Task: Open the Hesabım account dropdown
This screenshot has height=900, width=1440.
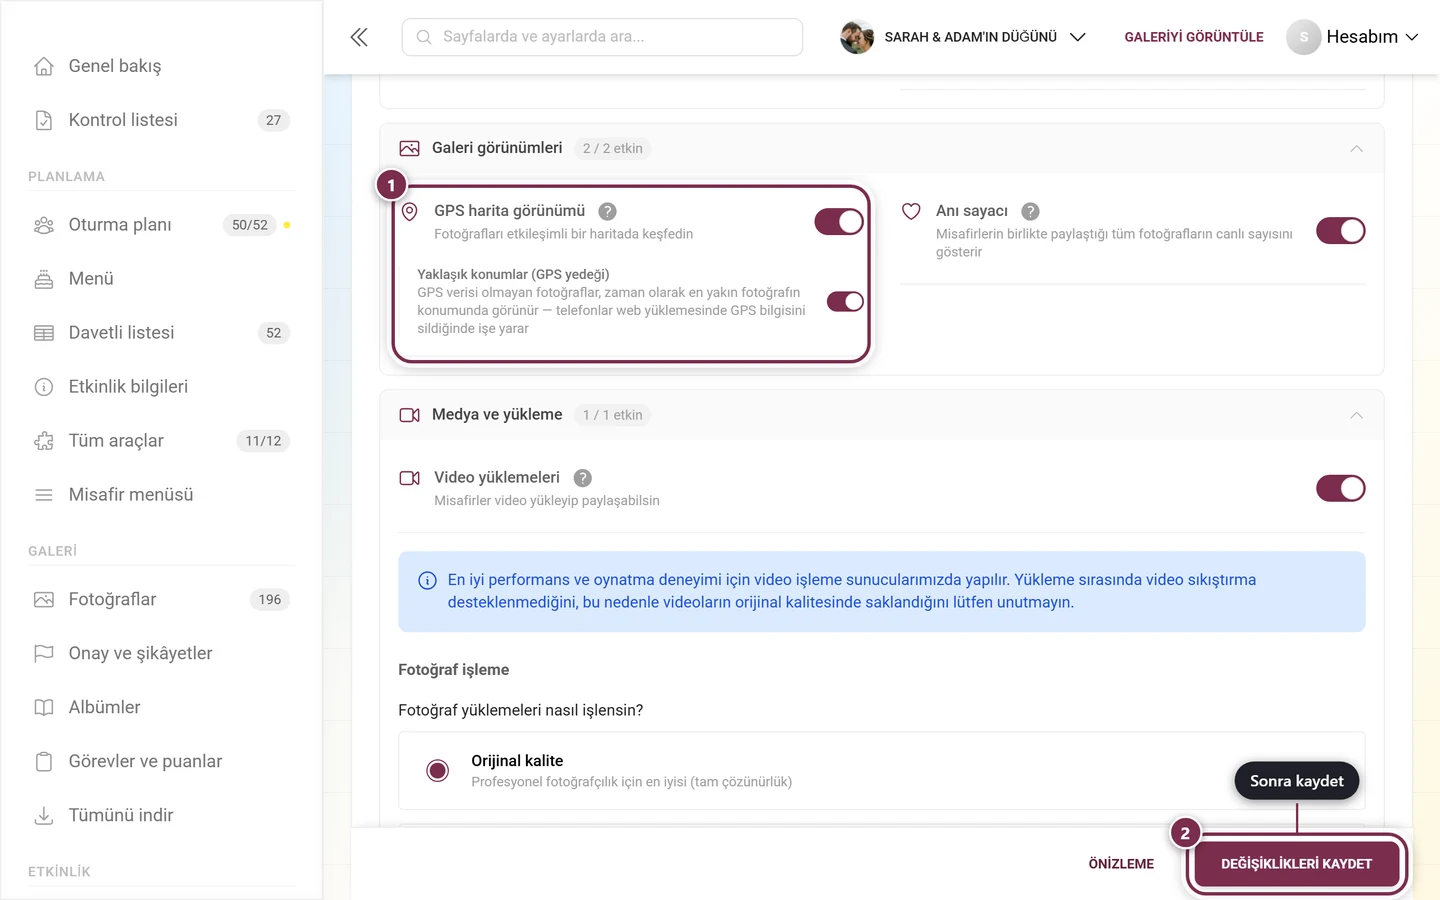Action: pyautogui.click(x=1353, y=37)
